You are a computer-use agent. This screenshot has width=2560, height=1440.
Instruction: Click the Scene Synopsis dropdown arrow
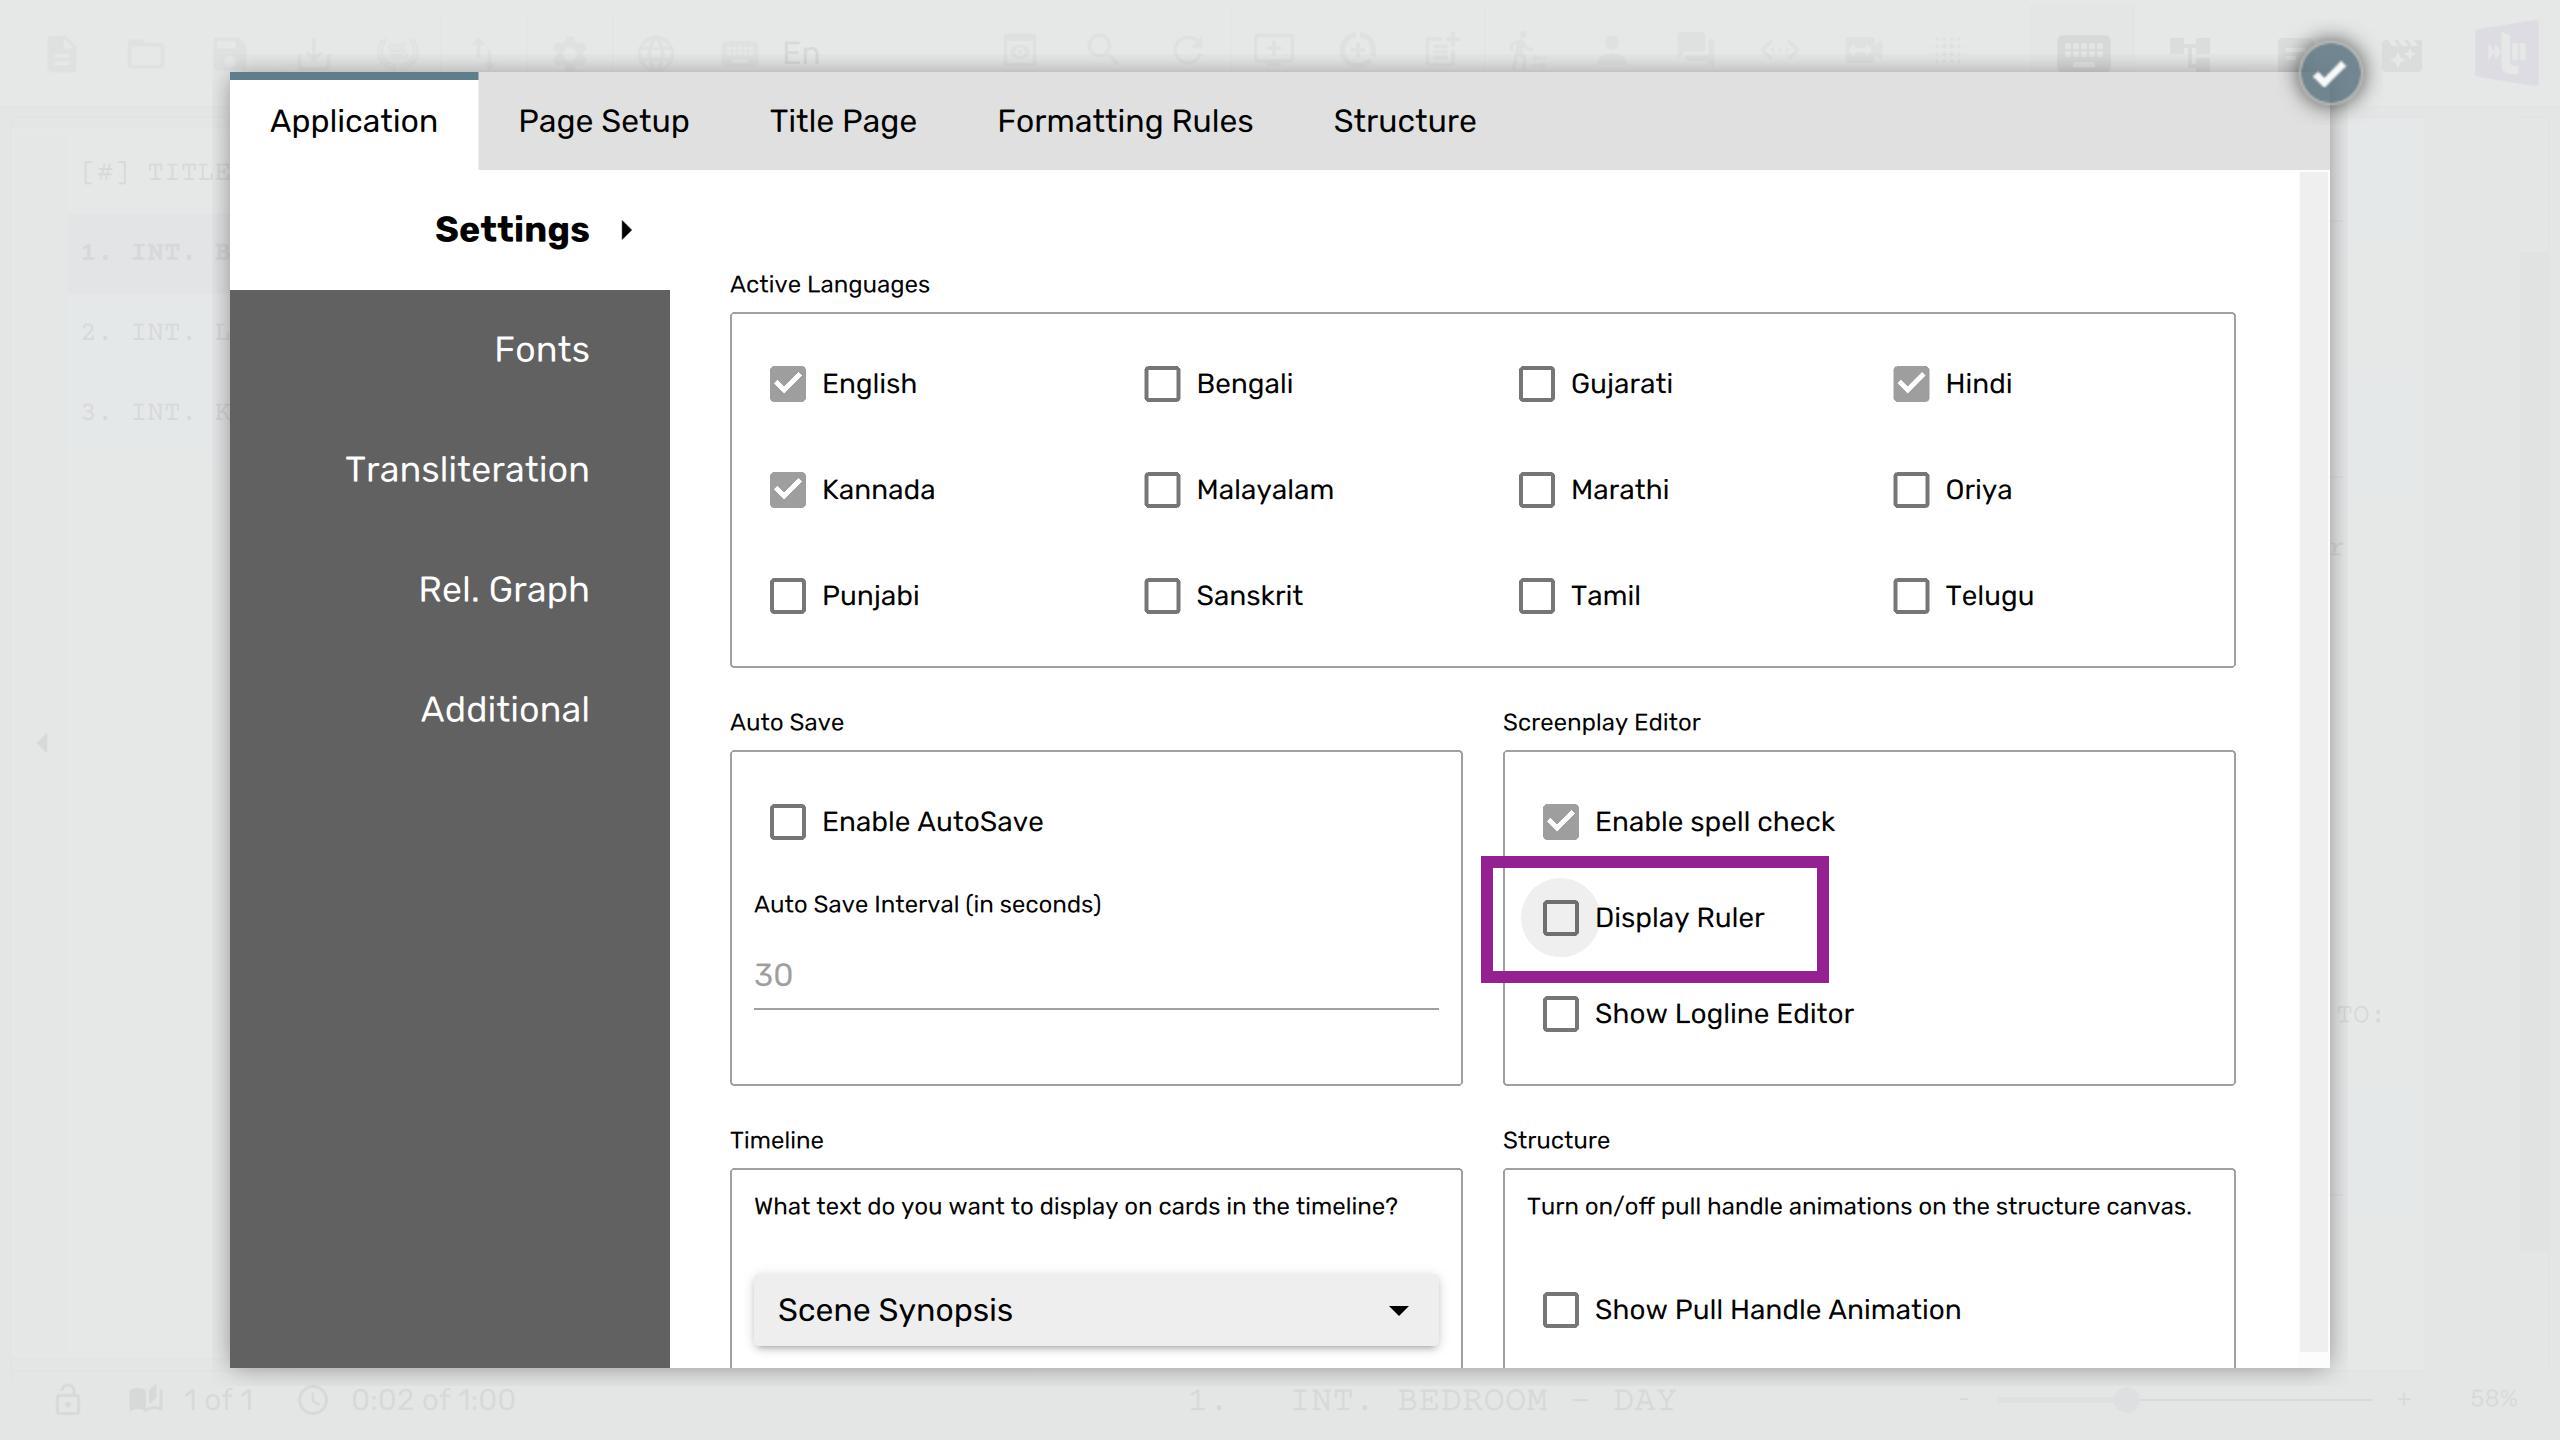click(x=1398, y=1311)
